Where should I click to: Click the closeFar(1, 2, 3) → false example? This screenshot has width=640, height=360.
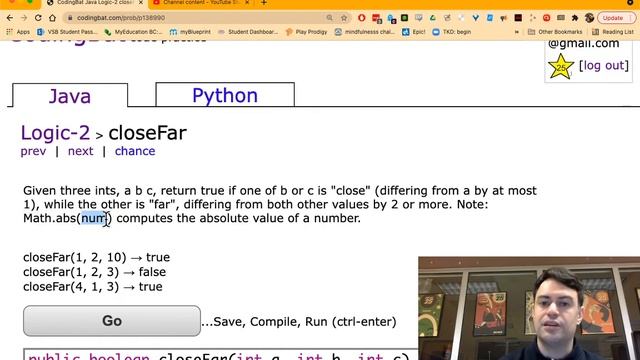[x=95, y=272]
